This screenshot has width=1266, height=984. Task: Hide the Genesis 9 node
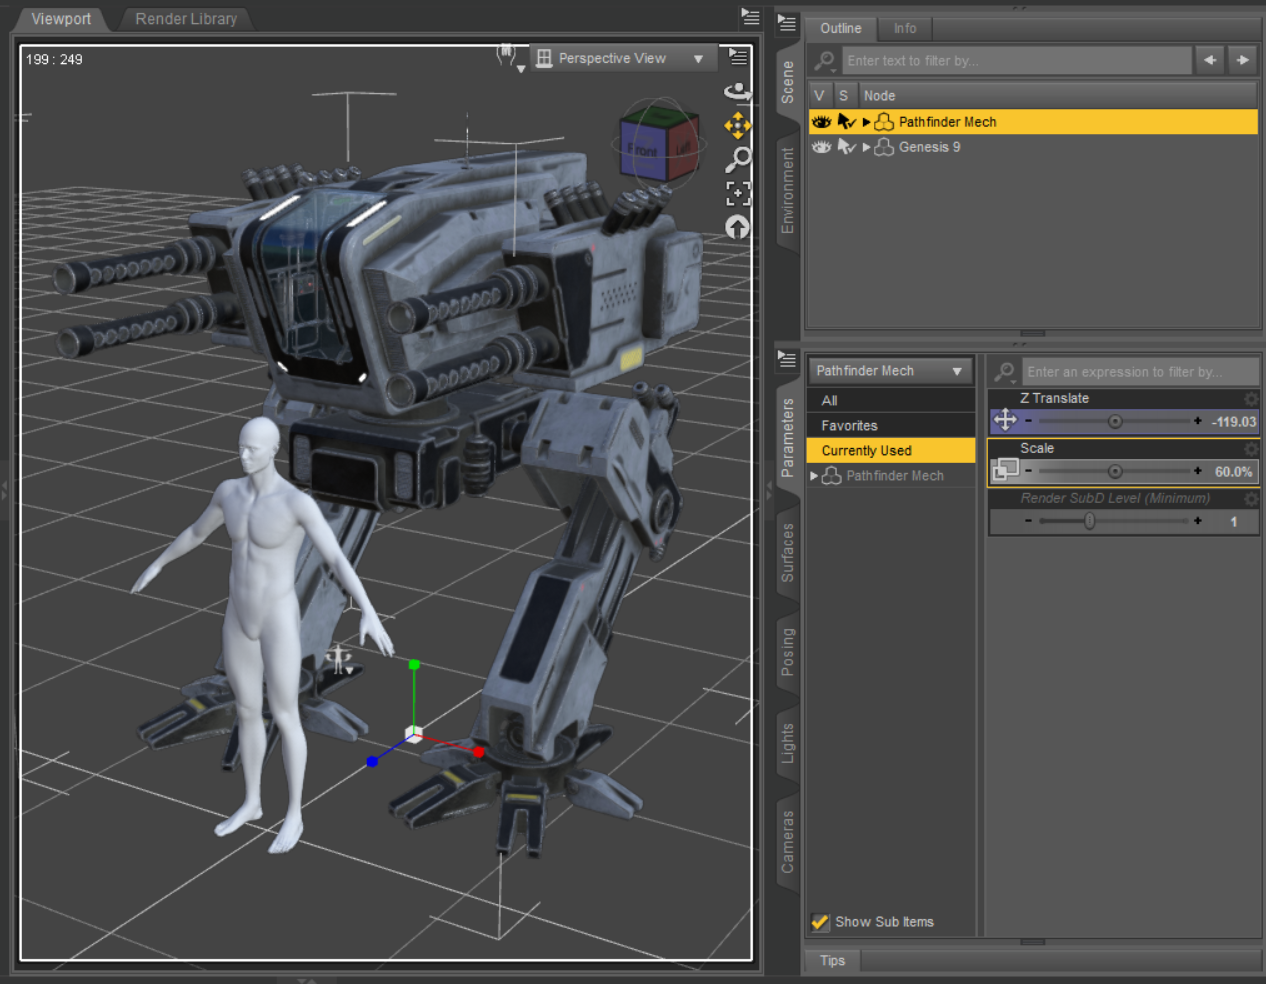(821, 147)
